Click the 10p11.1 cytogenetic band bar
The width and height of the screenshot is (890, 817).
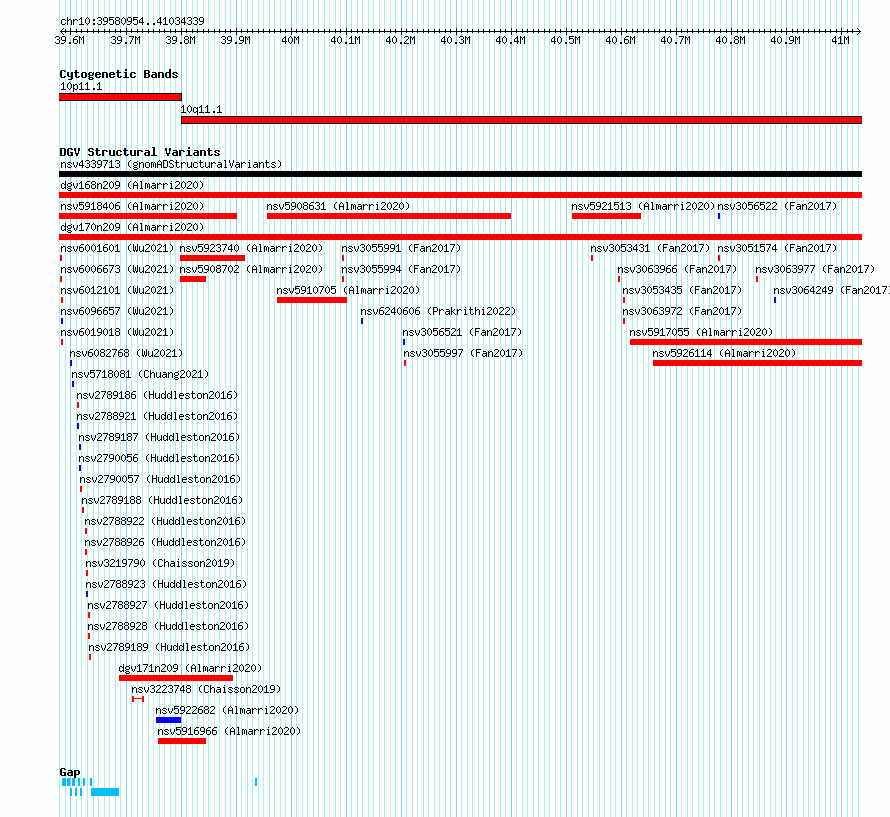(x=120, y=97)
